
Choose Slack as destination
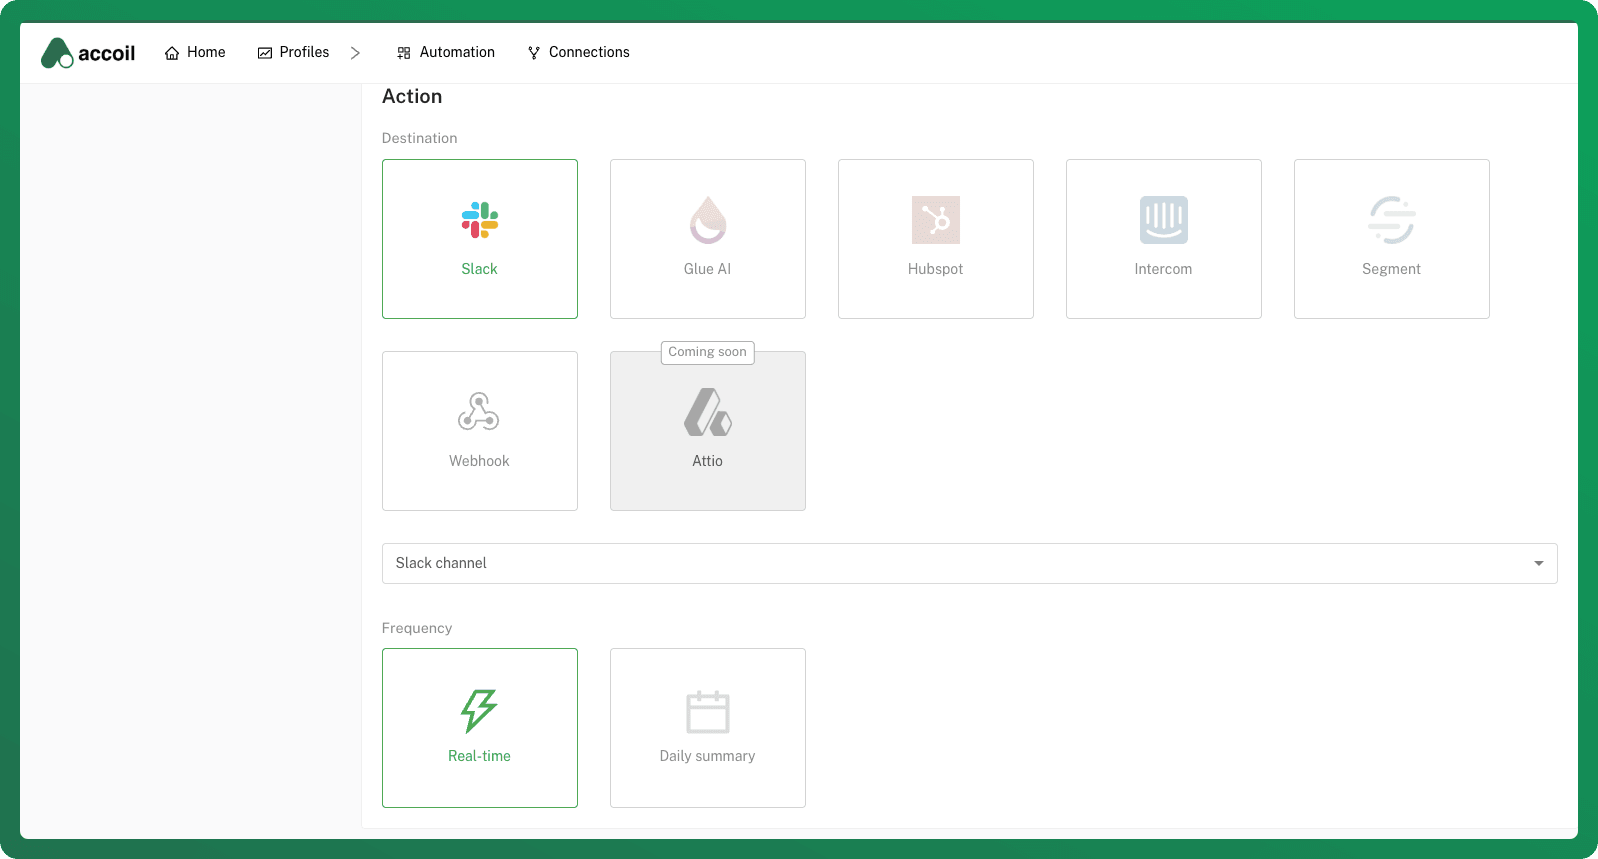[480, 239]
